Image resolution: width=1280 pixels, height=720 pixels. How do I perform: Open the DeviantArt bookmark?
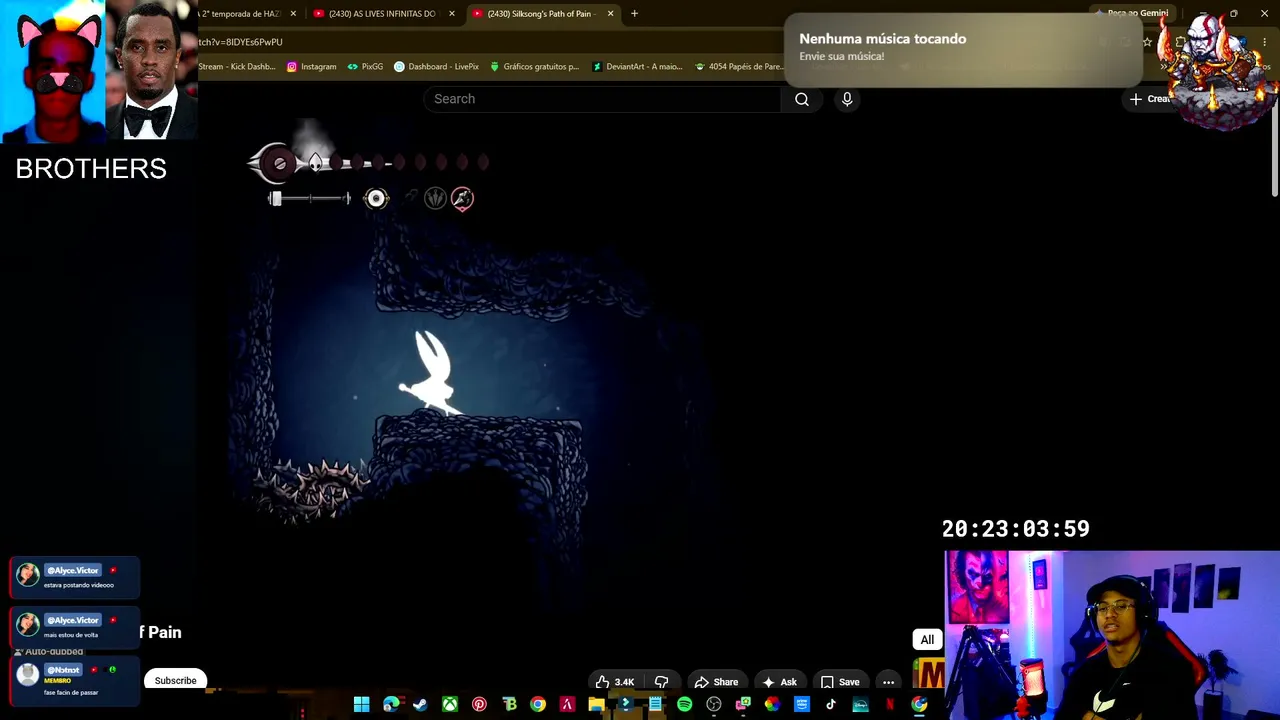pos(637,67)
